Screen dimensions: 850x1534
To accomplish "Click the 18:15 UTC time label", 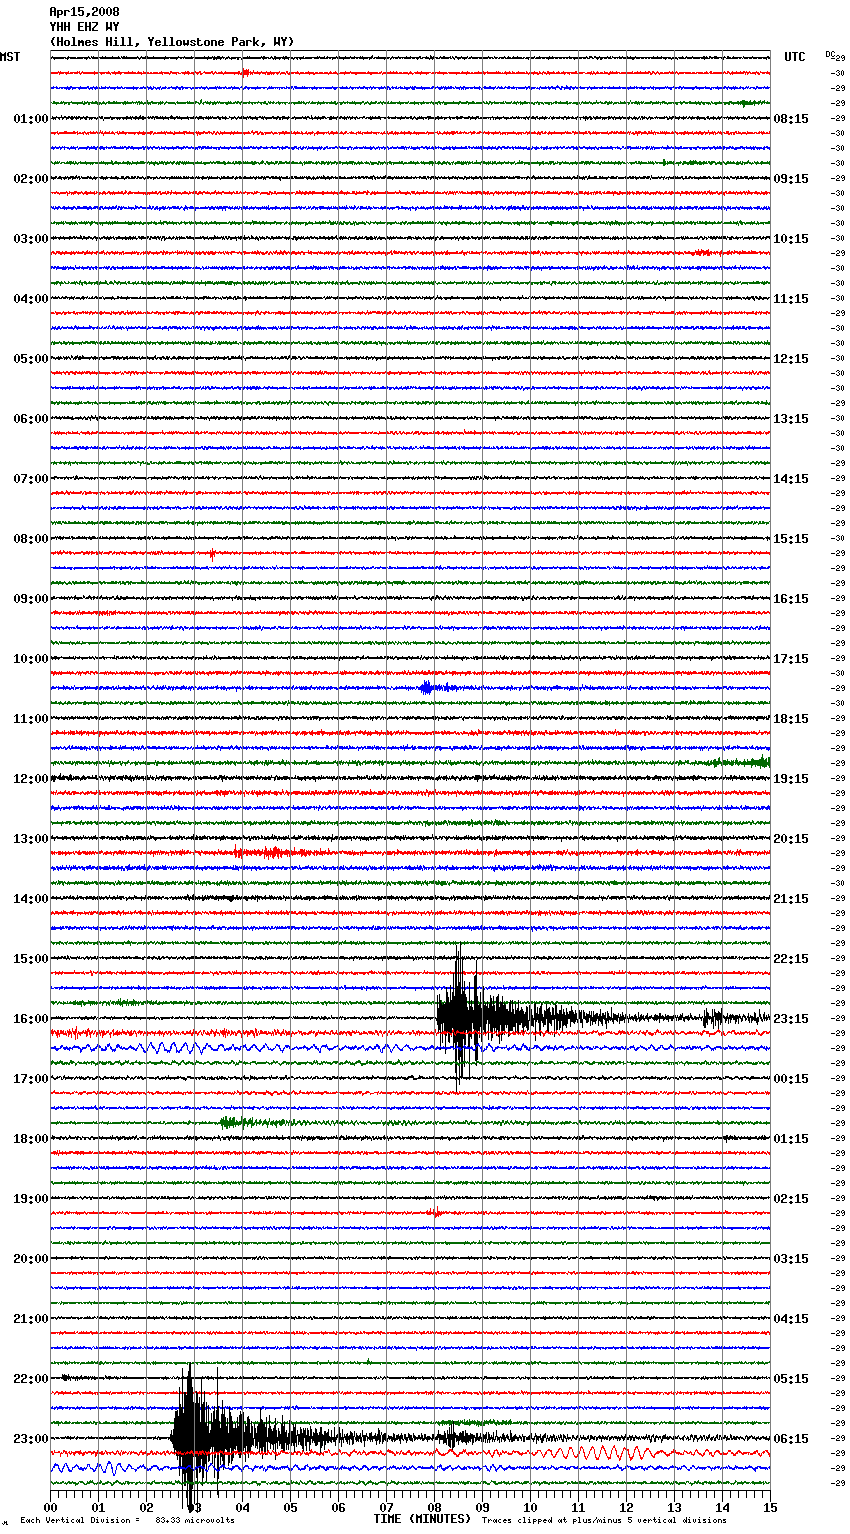I will tap(791, 719).
